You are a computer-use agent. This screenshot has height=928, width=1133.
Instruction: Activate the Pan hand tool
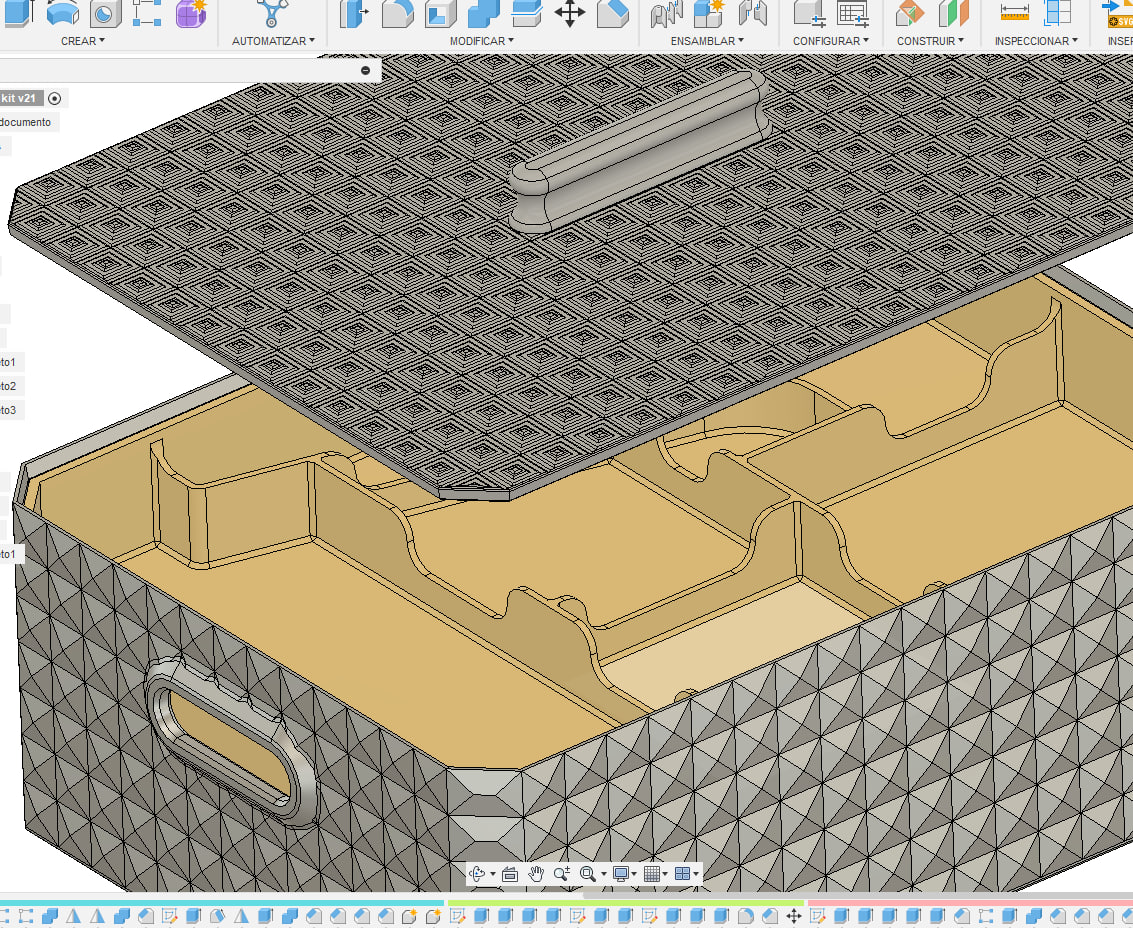pos(535,874)
